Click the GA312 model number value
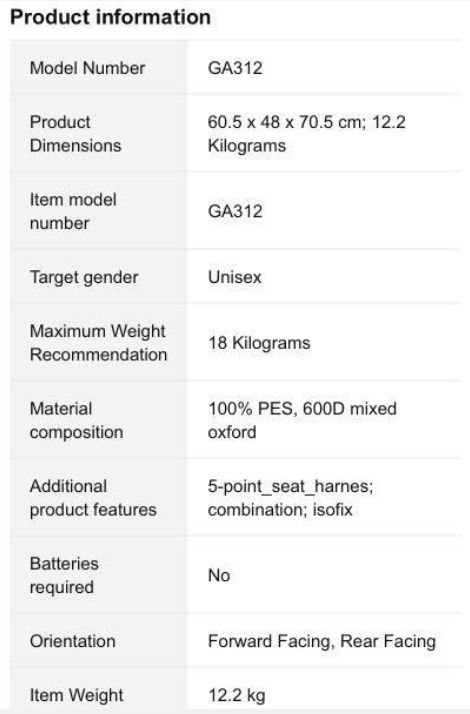470x714 pixels. pyautogui.click(x=235, y=68)
